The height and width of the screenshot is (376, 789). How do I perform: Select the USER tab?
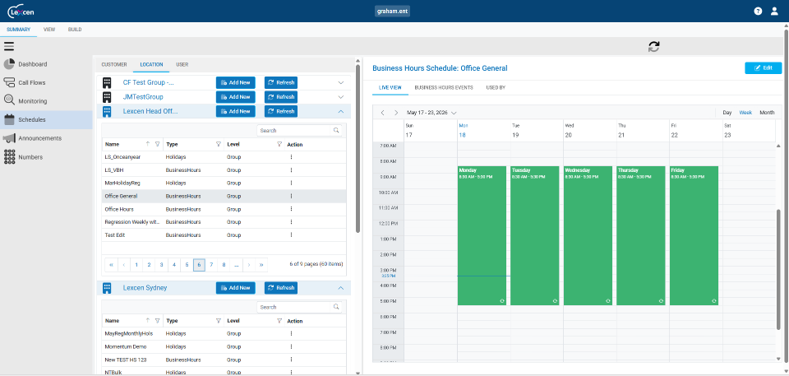182,64
